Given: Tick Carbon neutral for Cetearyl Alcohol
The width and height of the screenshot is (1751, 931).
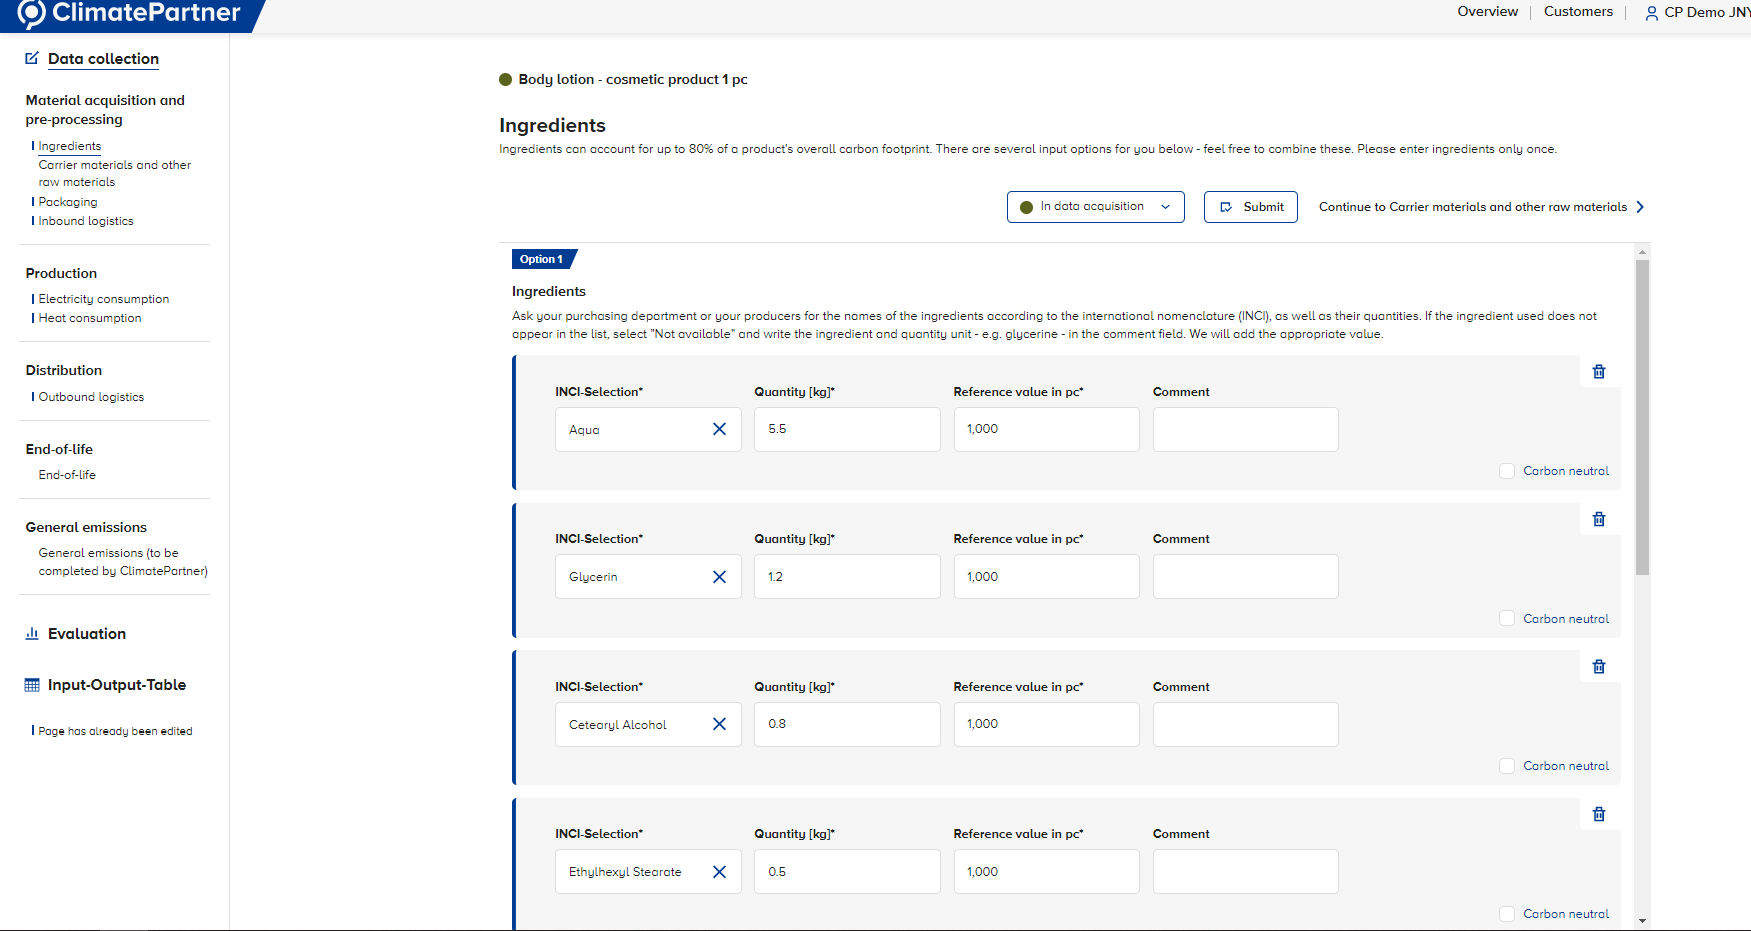Looking at the screenshot, I should (x=1507, y=766).
